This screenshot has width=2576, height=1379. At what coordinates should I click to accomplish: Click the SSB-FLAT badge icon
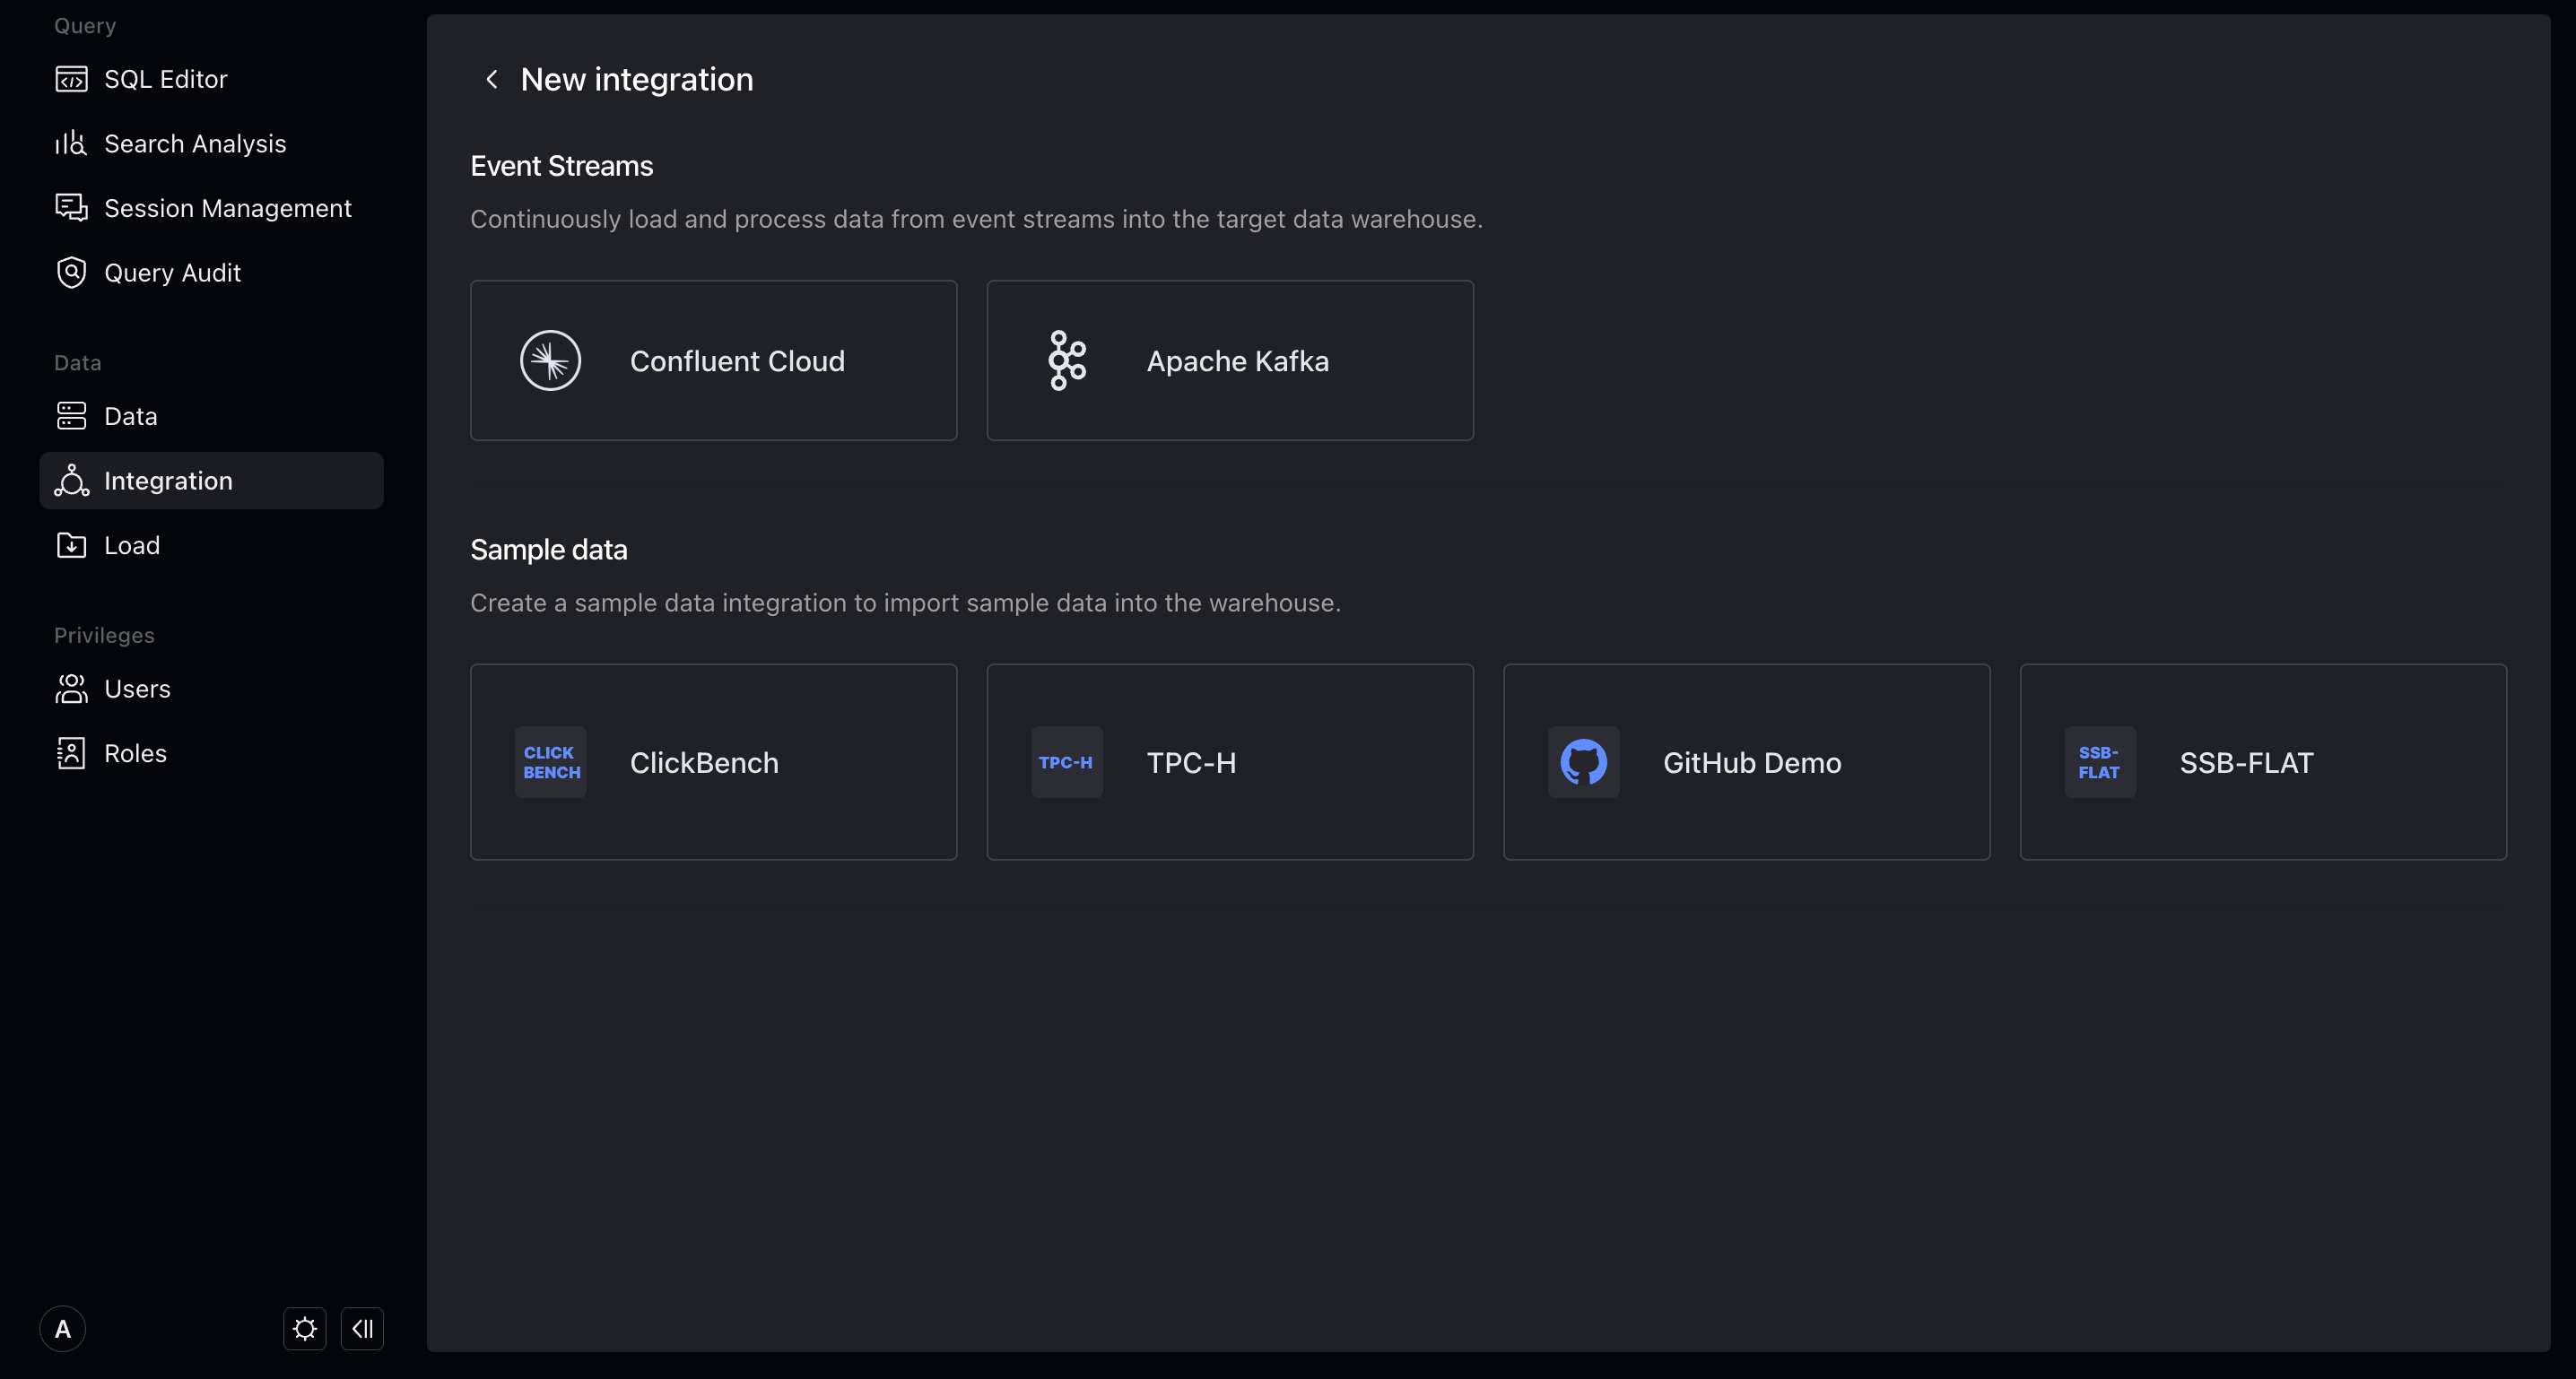2099,762
